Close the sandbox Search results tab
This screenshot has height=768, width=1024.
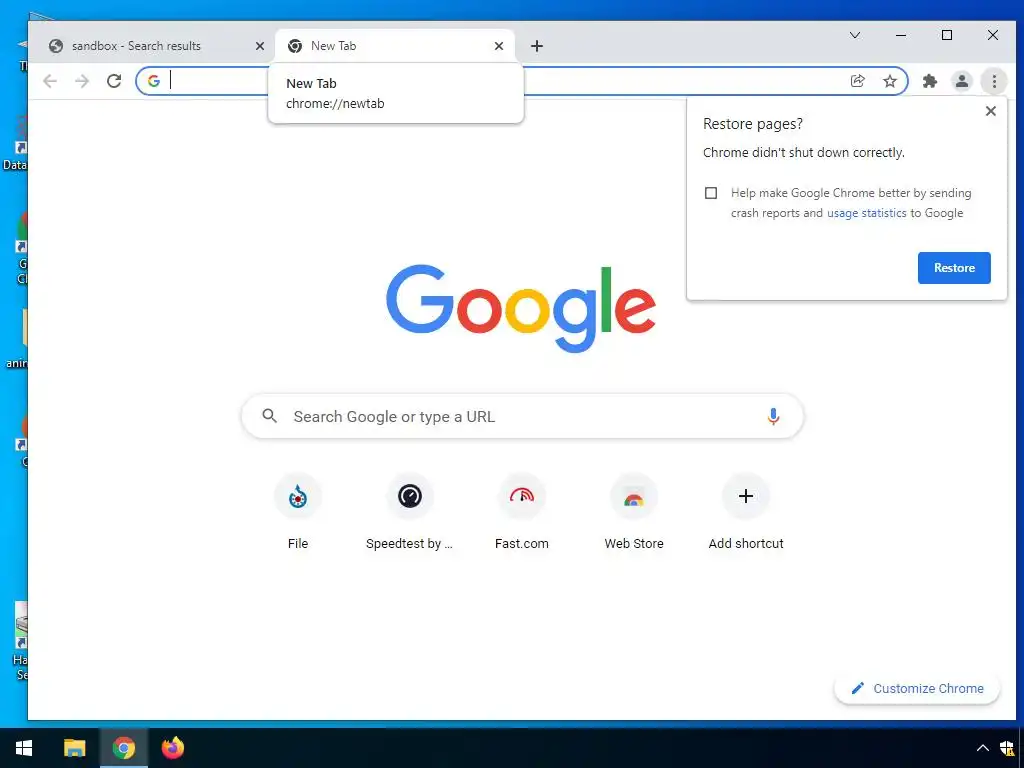(x=260, y=46)
